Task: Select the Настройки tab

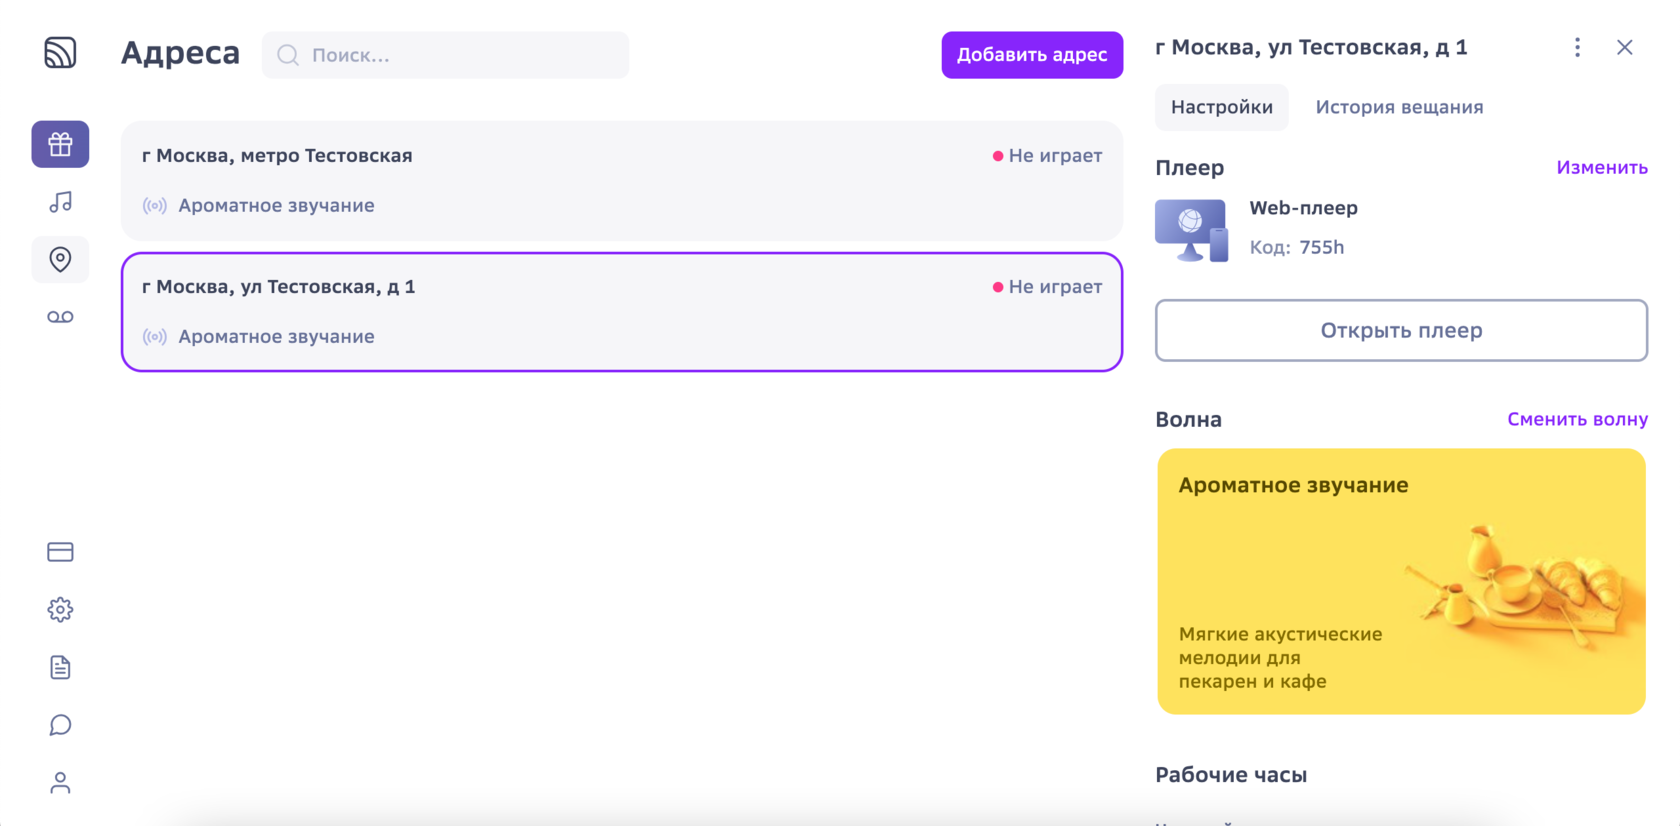Action: pos(1221,107)
